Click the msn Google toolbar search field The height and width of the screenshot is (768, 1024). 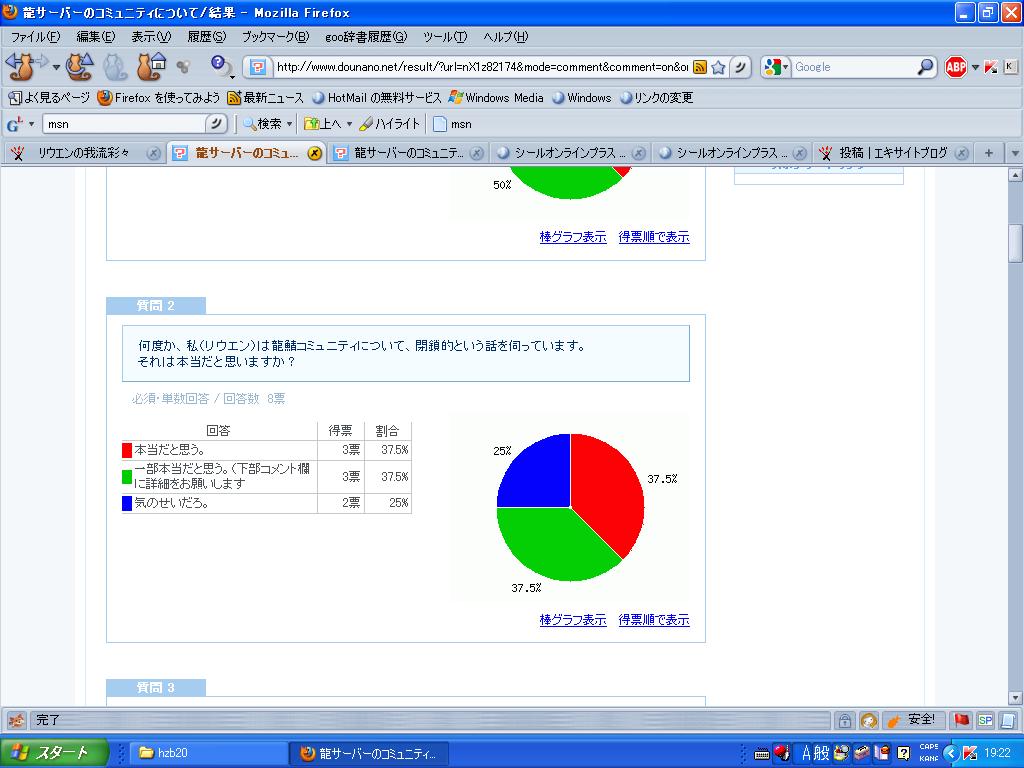[x=124, y=123]
